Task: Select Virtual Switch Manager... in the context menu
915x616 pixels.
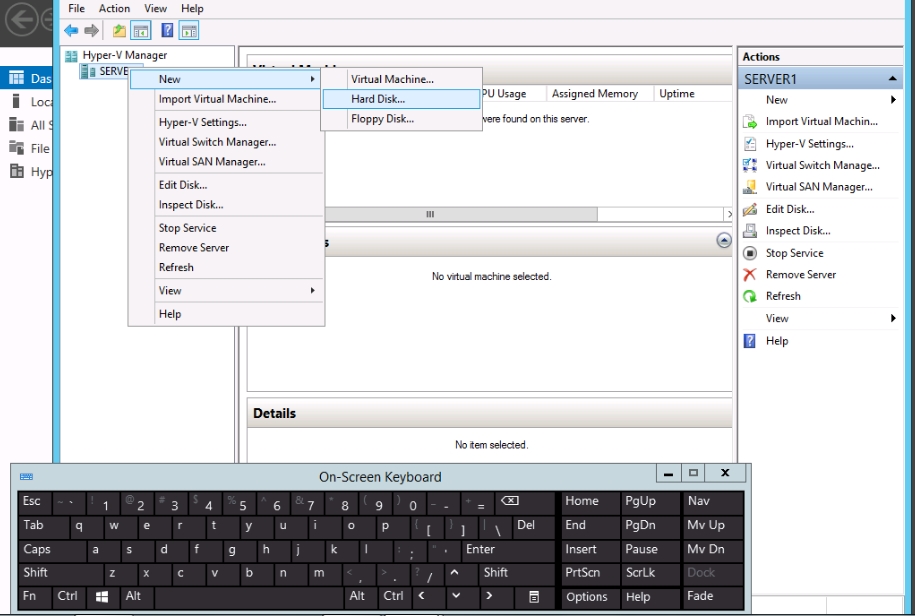Action: coord(226,142)
